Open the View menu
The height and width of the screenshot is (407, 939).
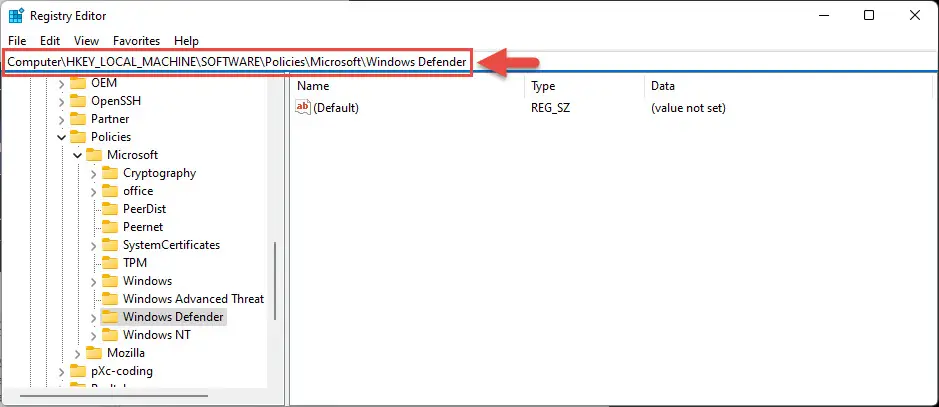coord(86,41)
